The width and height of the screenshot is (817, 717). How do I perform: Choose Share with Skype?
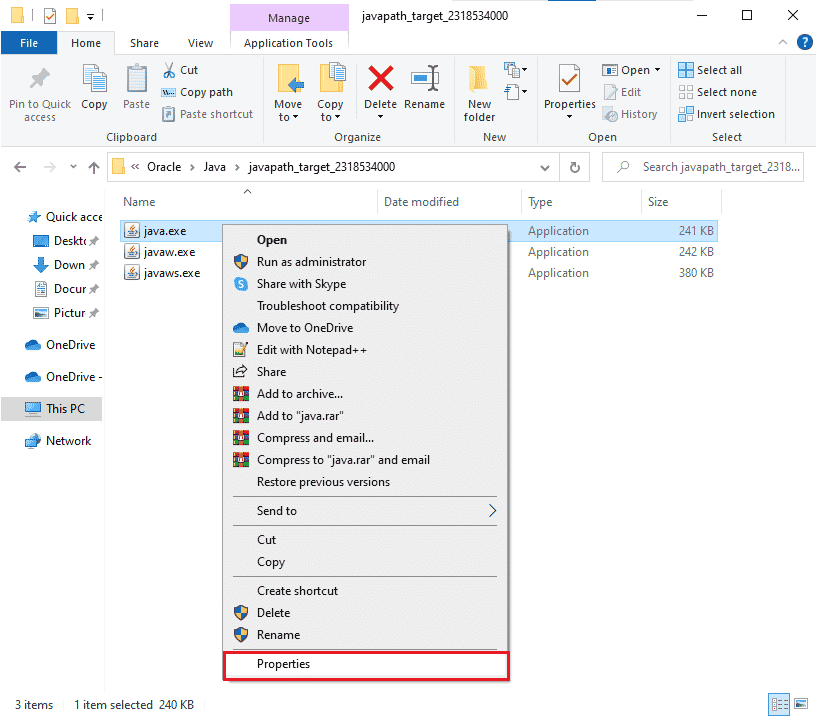tap(365, 284)
